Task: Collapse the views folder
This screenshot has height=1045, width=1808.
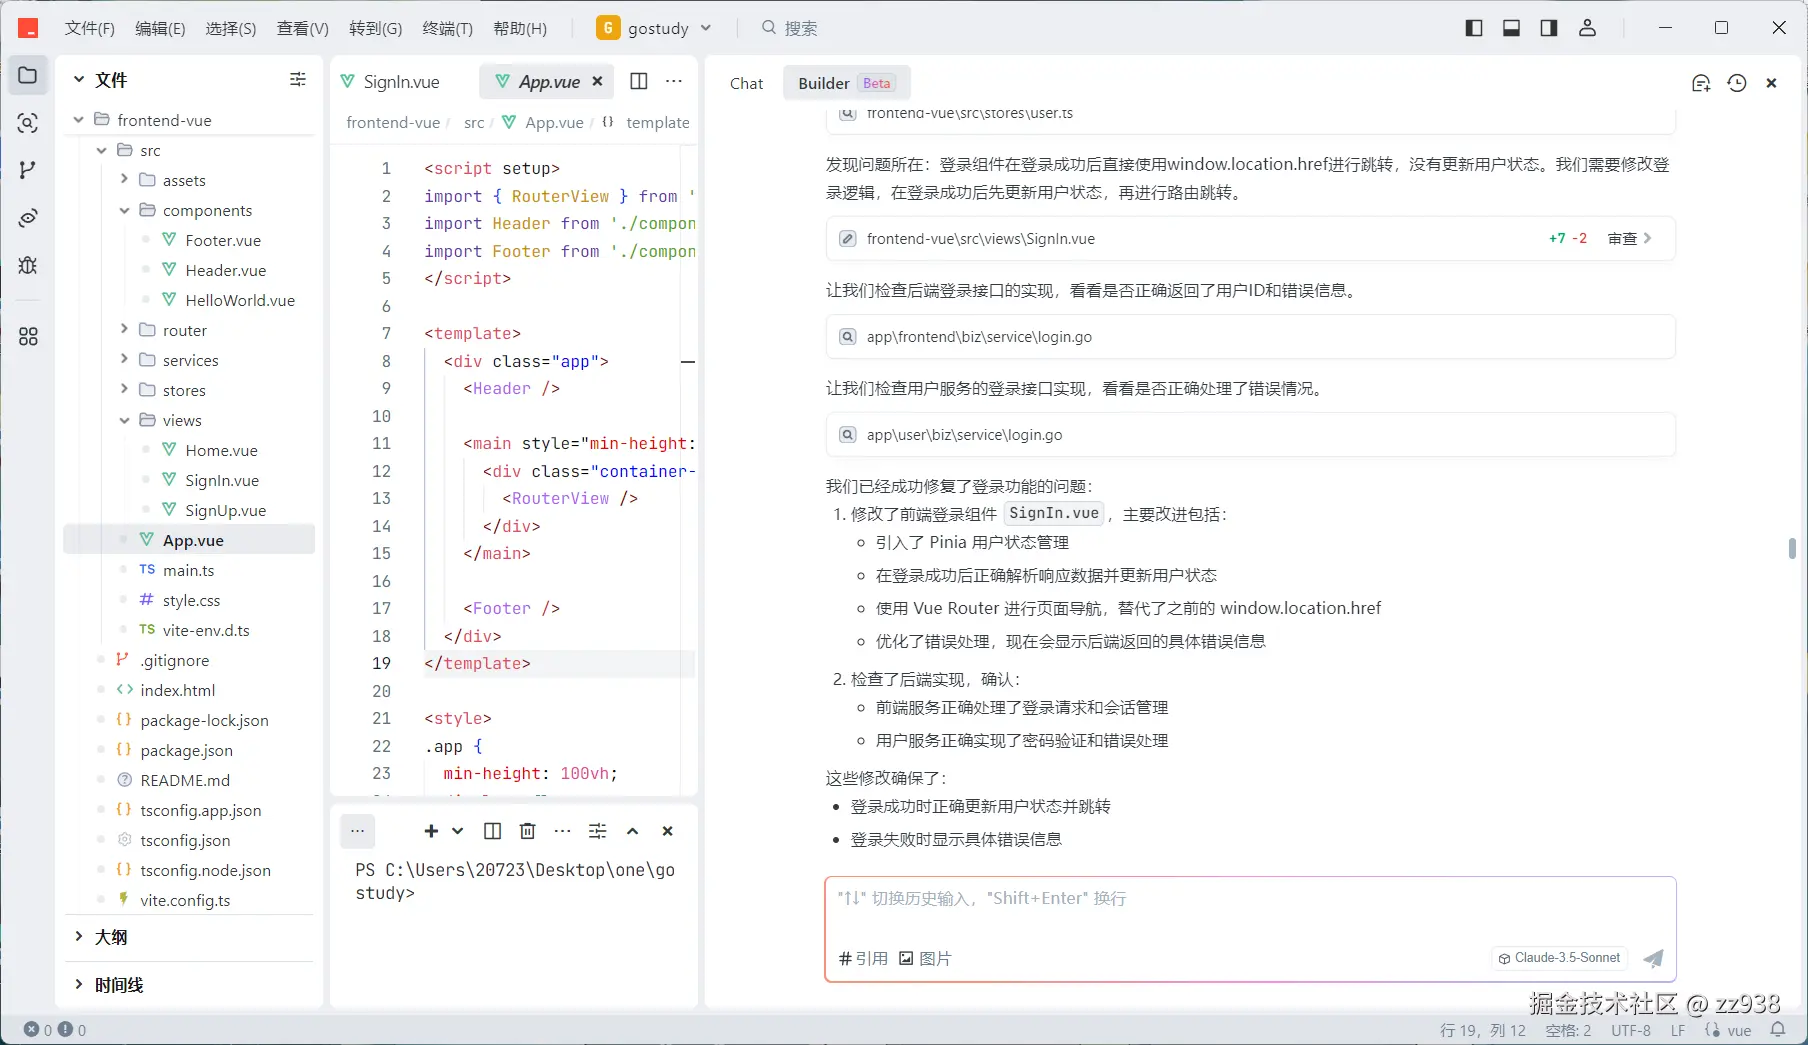Action: (x=124, y=420)
